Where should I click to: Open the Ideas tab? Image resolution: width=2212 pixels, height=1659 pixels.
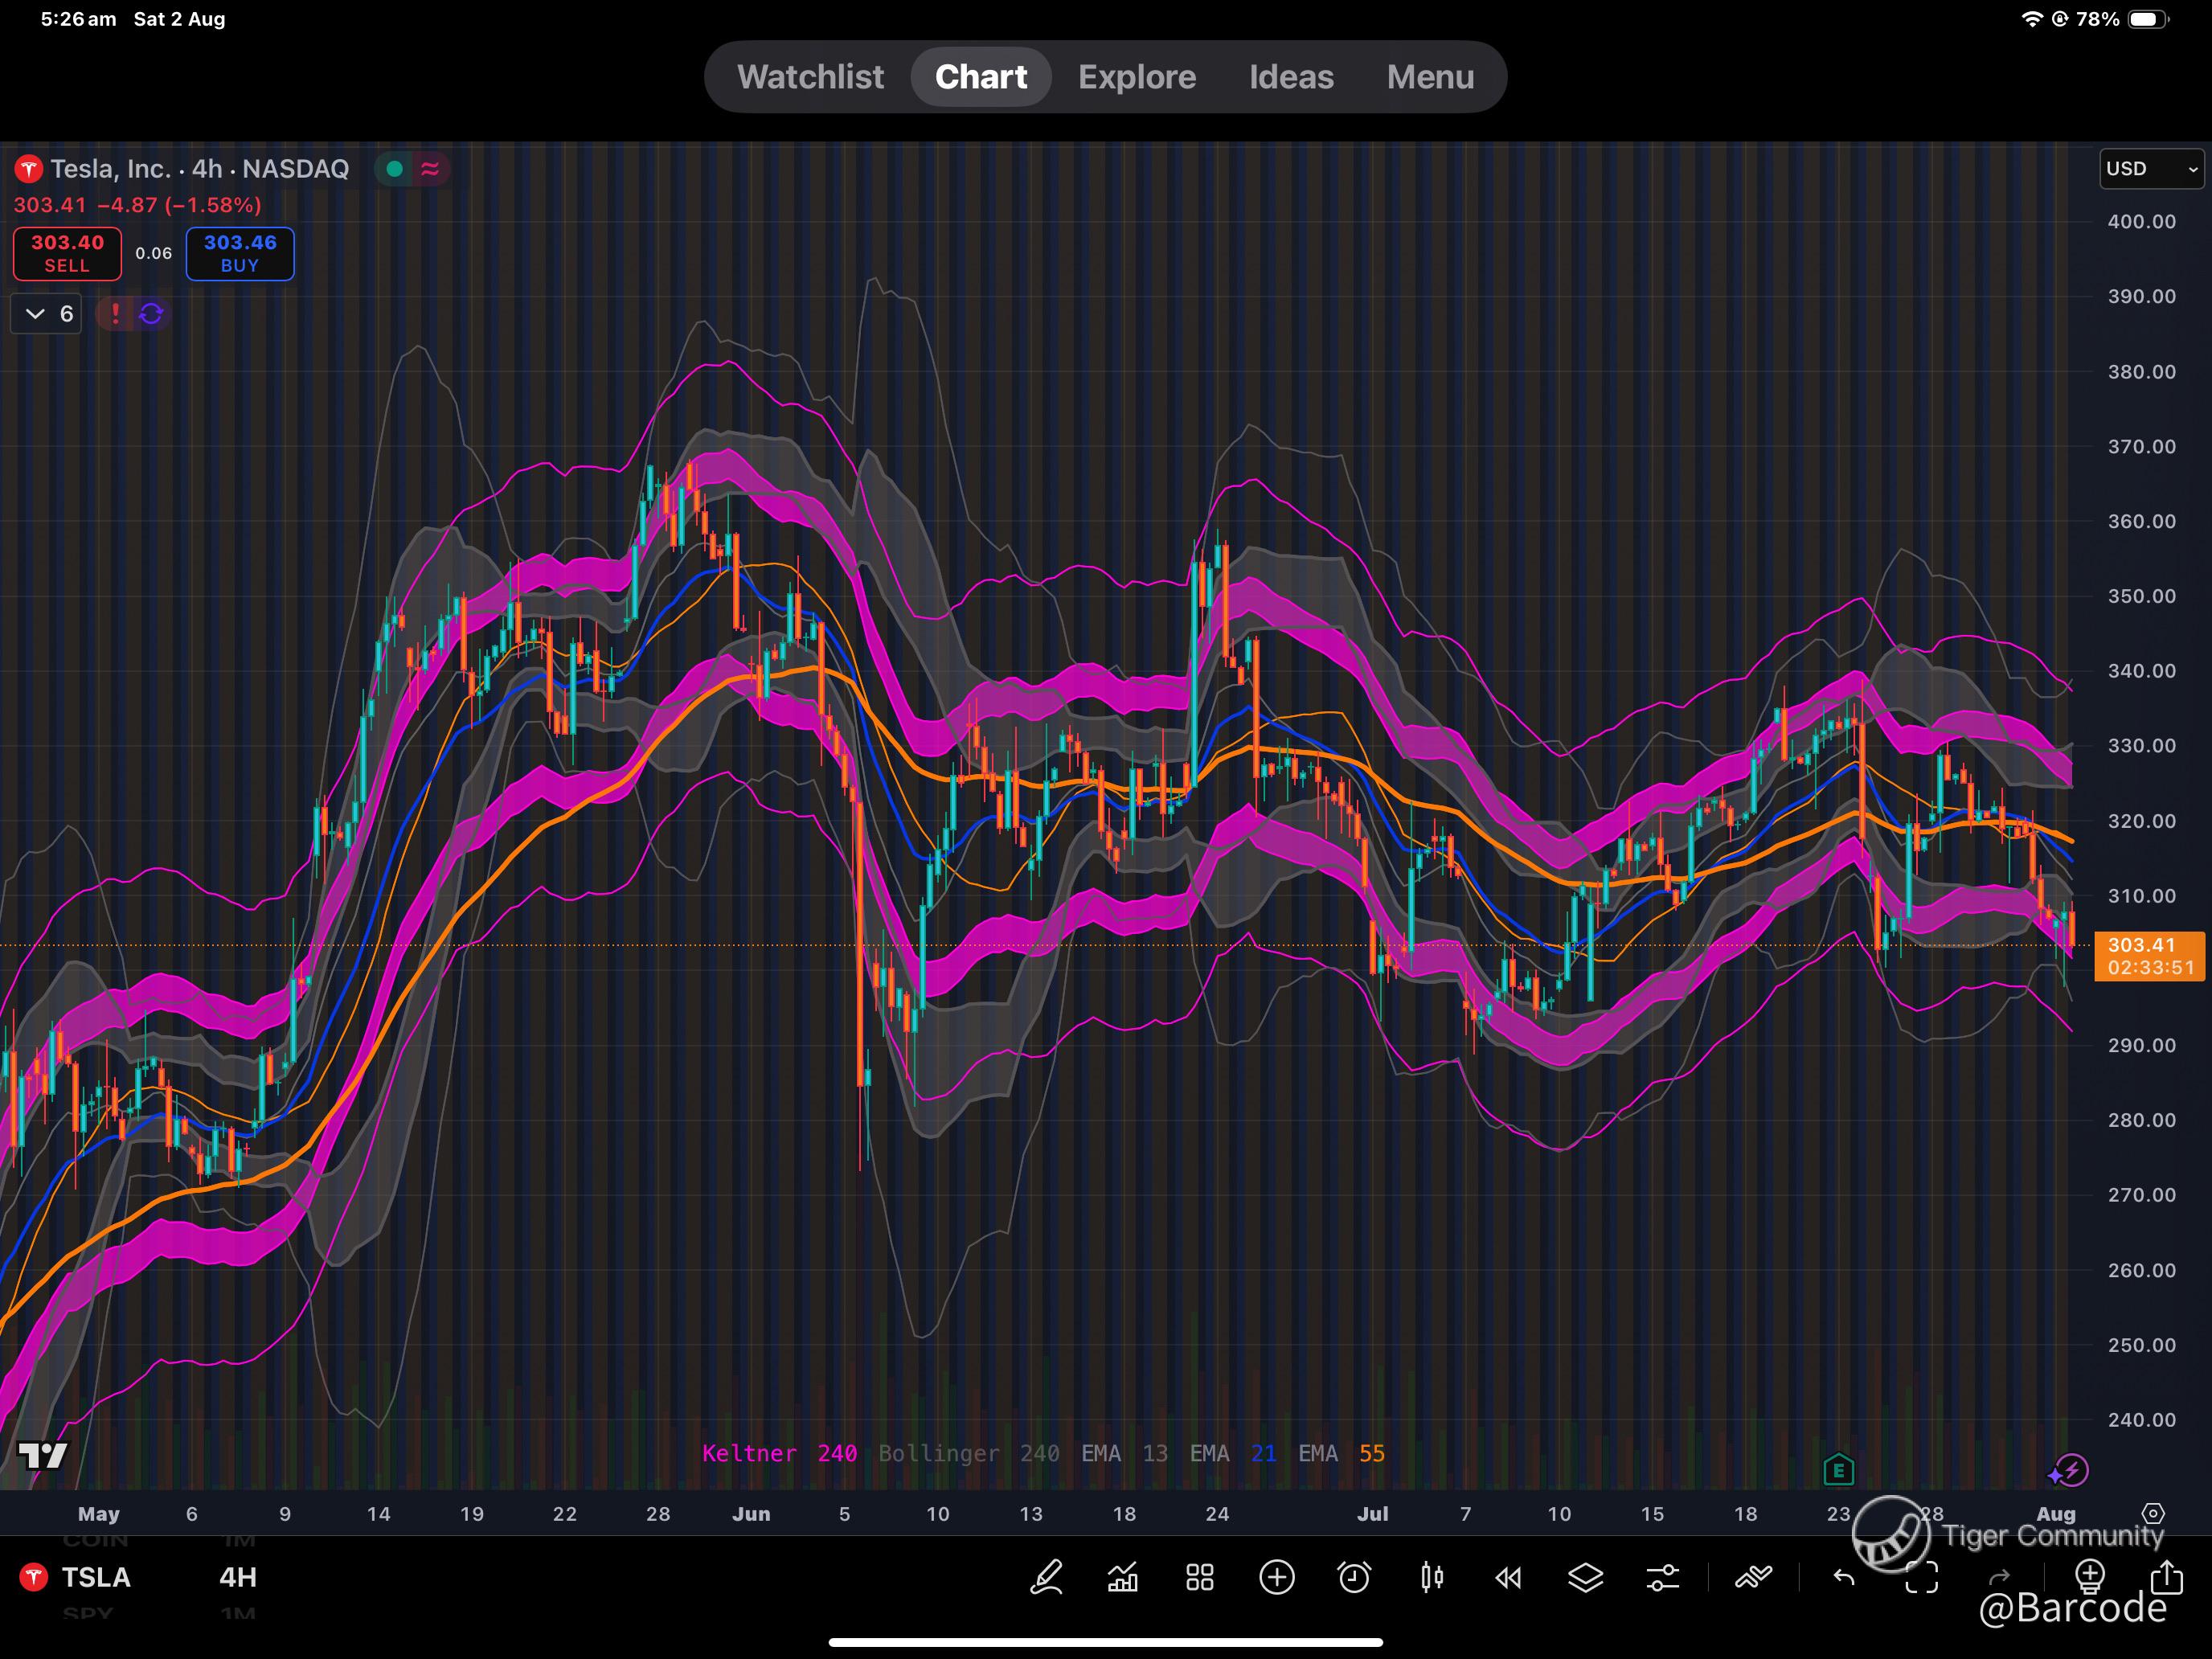1290,77
